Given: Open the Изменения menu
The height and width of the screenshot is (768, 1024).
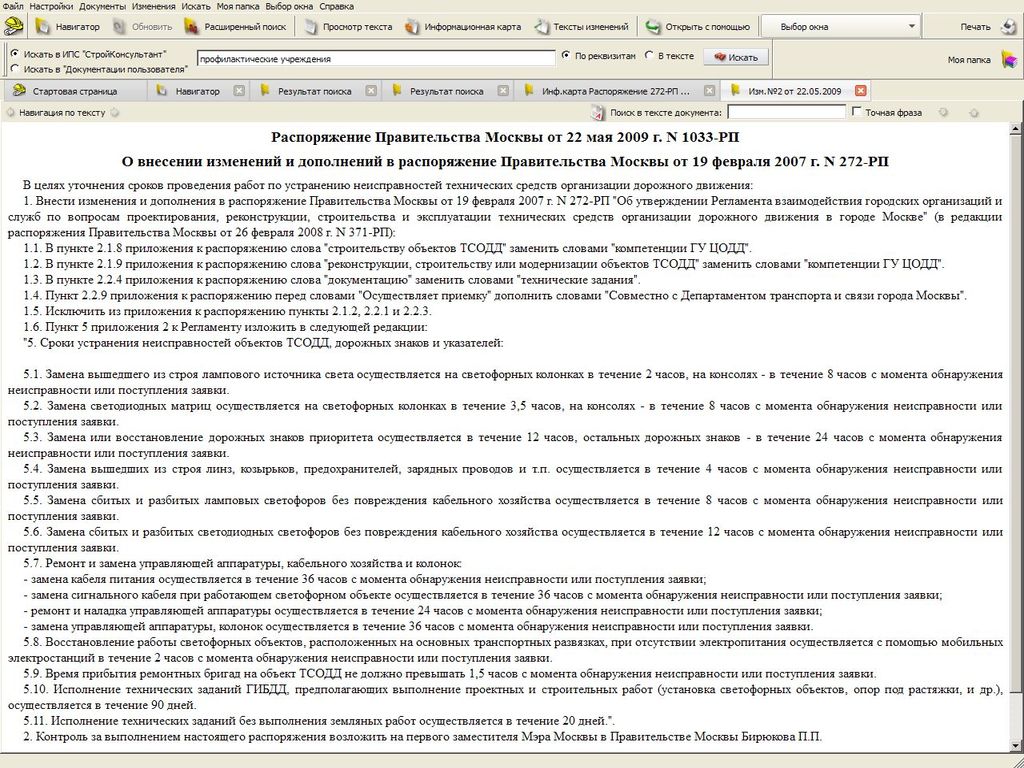Looking at the screenshot, I should click(153, 6).
